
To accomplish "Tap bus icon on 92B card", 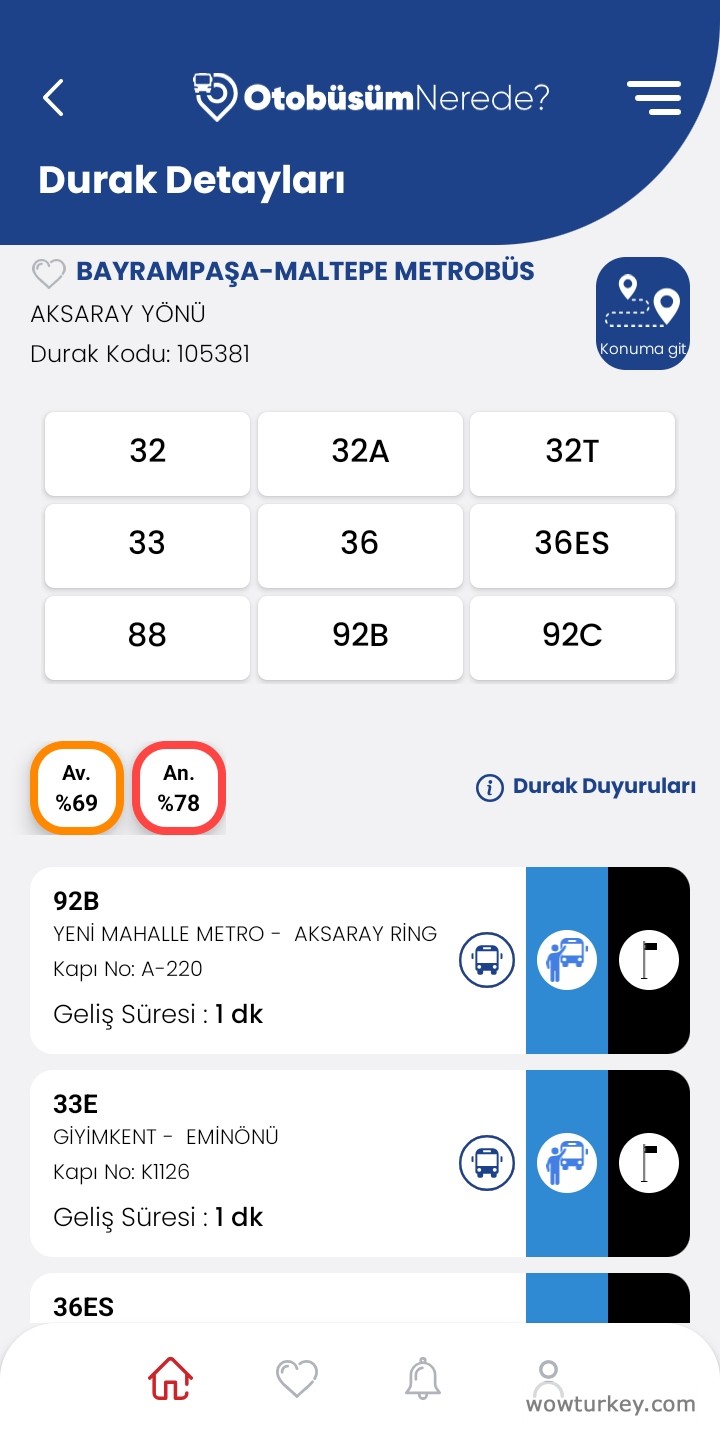I will point(487,960).
